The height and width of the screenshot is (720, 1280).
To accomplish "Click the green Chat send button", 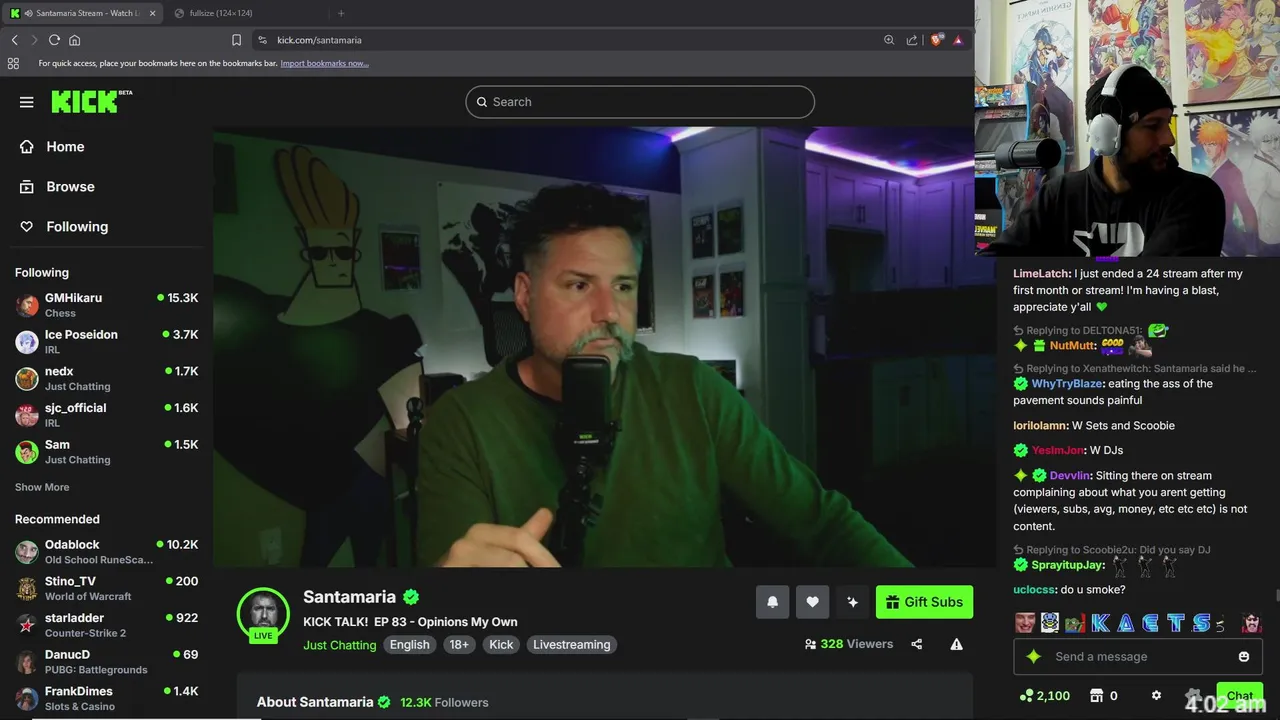I will (x=1240, y=696).
